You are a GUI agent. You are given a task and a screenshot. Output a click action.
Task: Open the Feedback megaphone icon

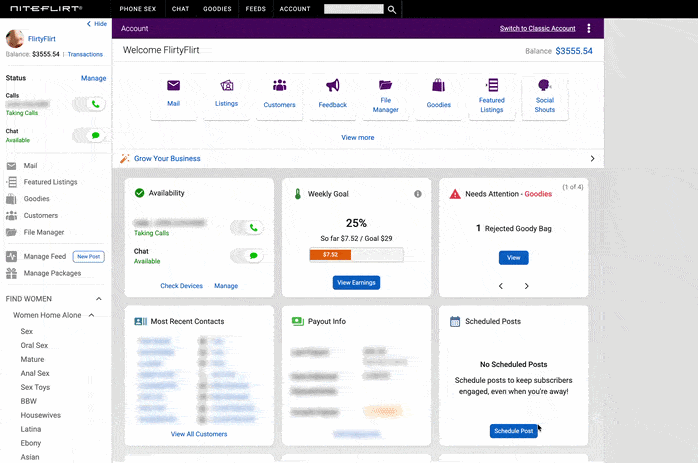tap(333, 85)
